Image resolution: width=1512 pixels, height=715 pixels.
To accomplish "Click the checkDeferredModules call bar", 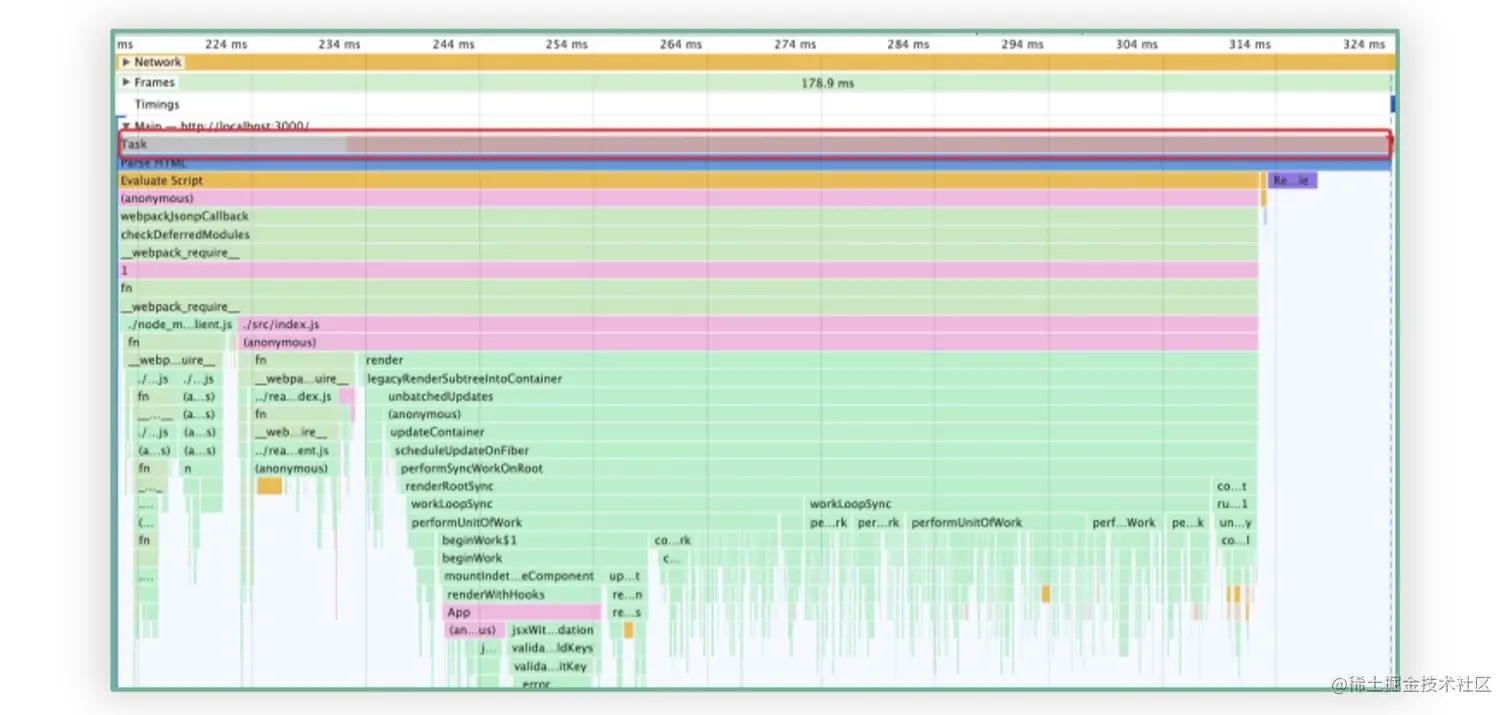I will click(x=688, y=235).
